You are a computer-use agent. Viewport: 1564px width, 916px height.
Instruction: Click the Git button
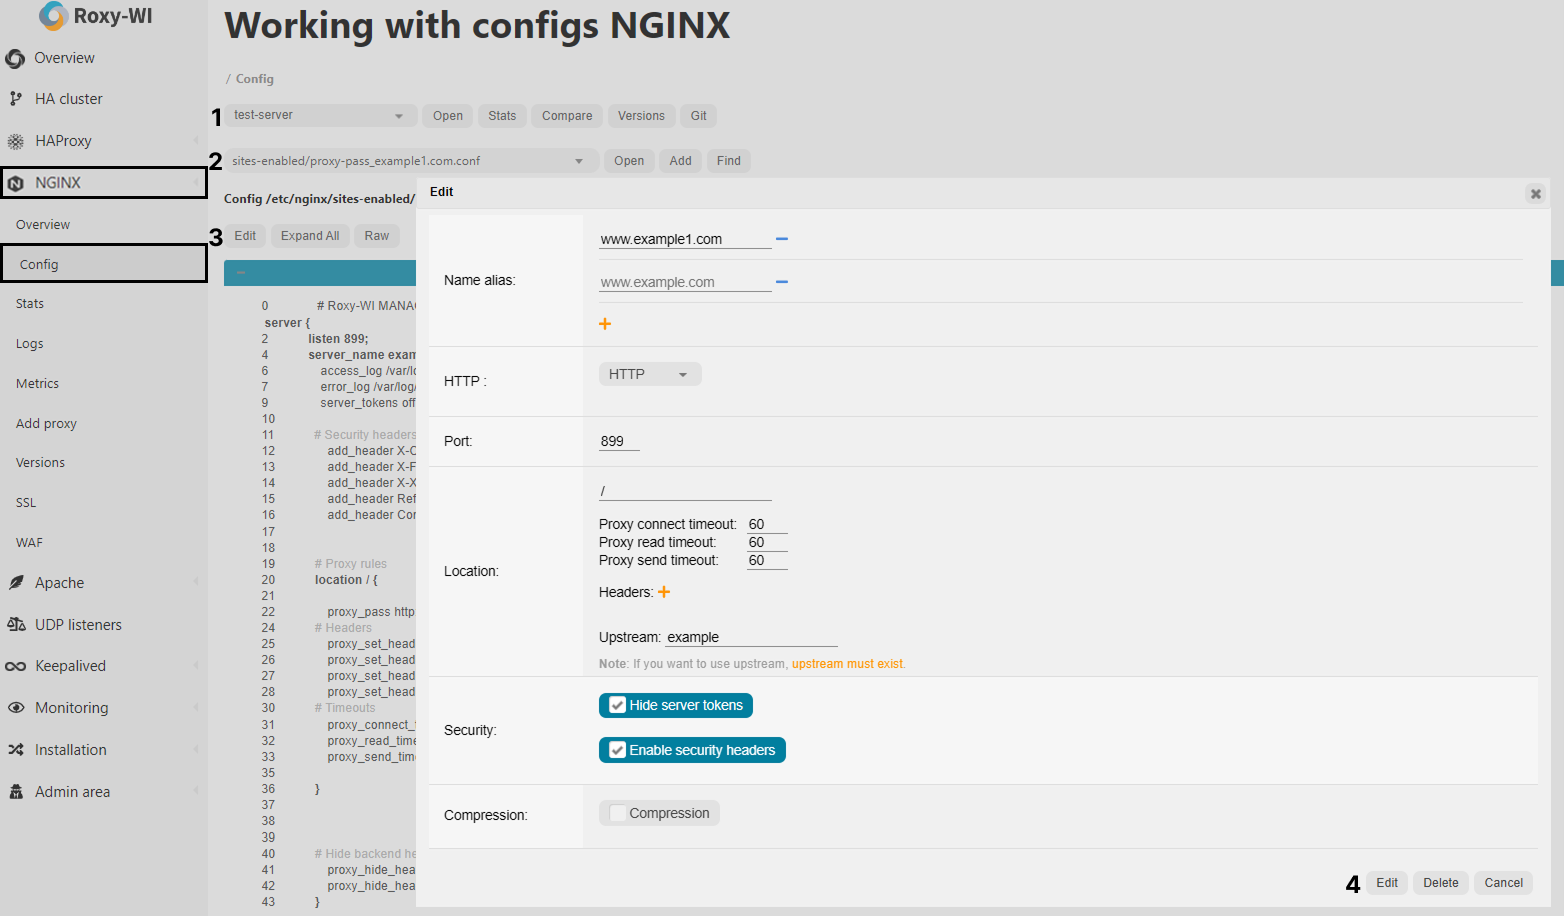pyautogui.click(x=699, y=116)
